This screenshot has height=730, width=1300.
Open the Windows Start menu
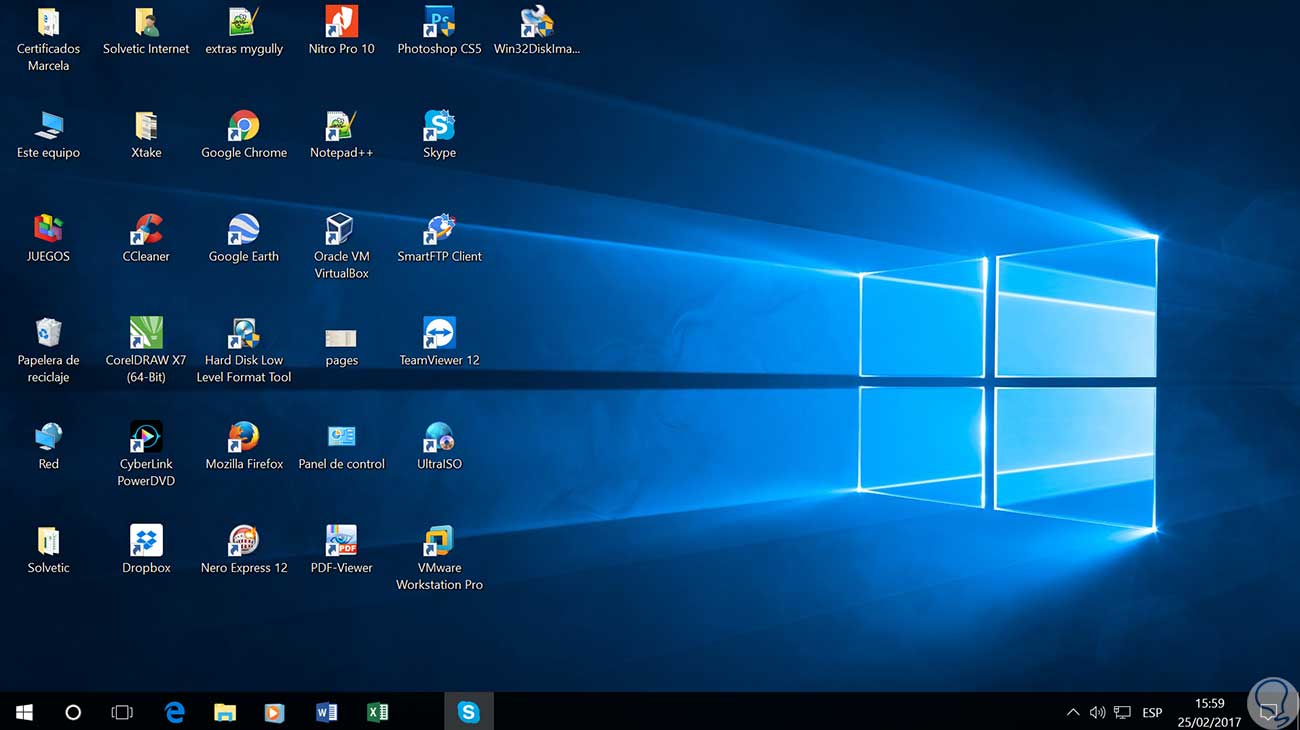tap(24, 712)
